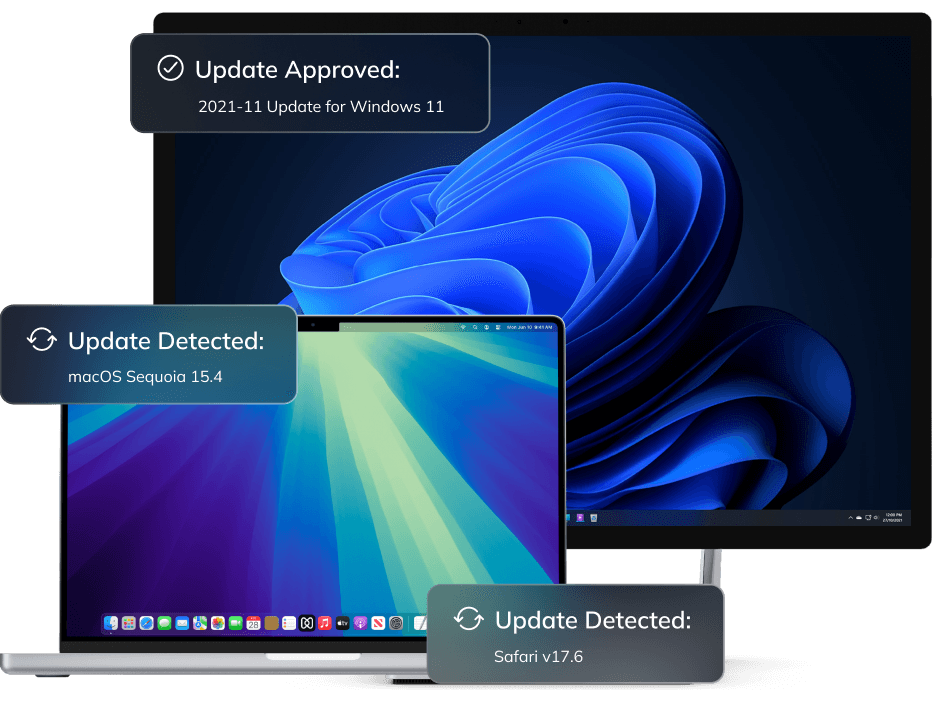This screenshot has width=934, height=712.
Task: Click the refresh icon on Safari v17.6 notification
Action: 467,620
